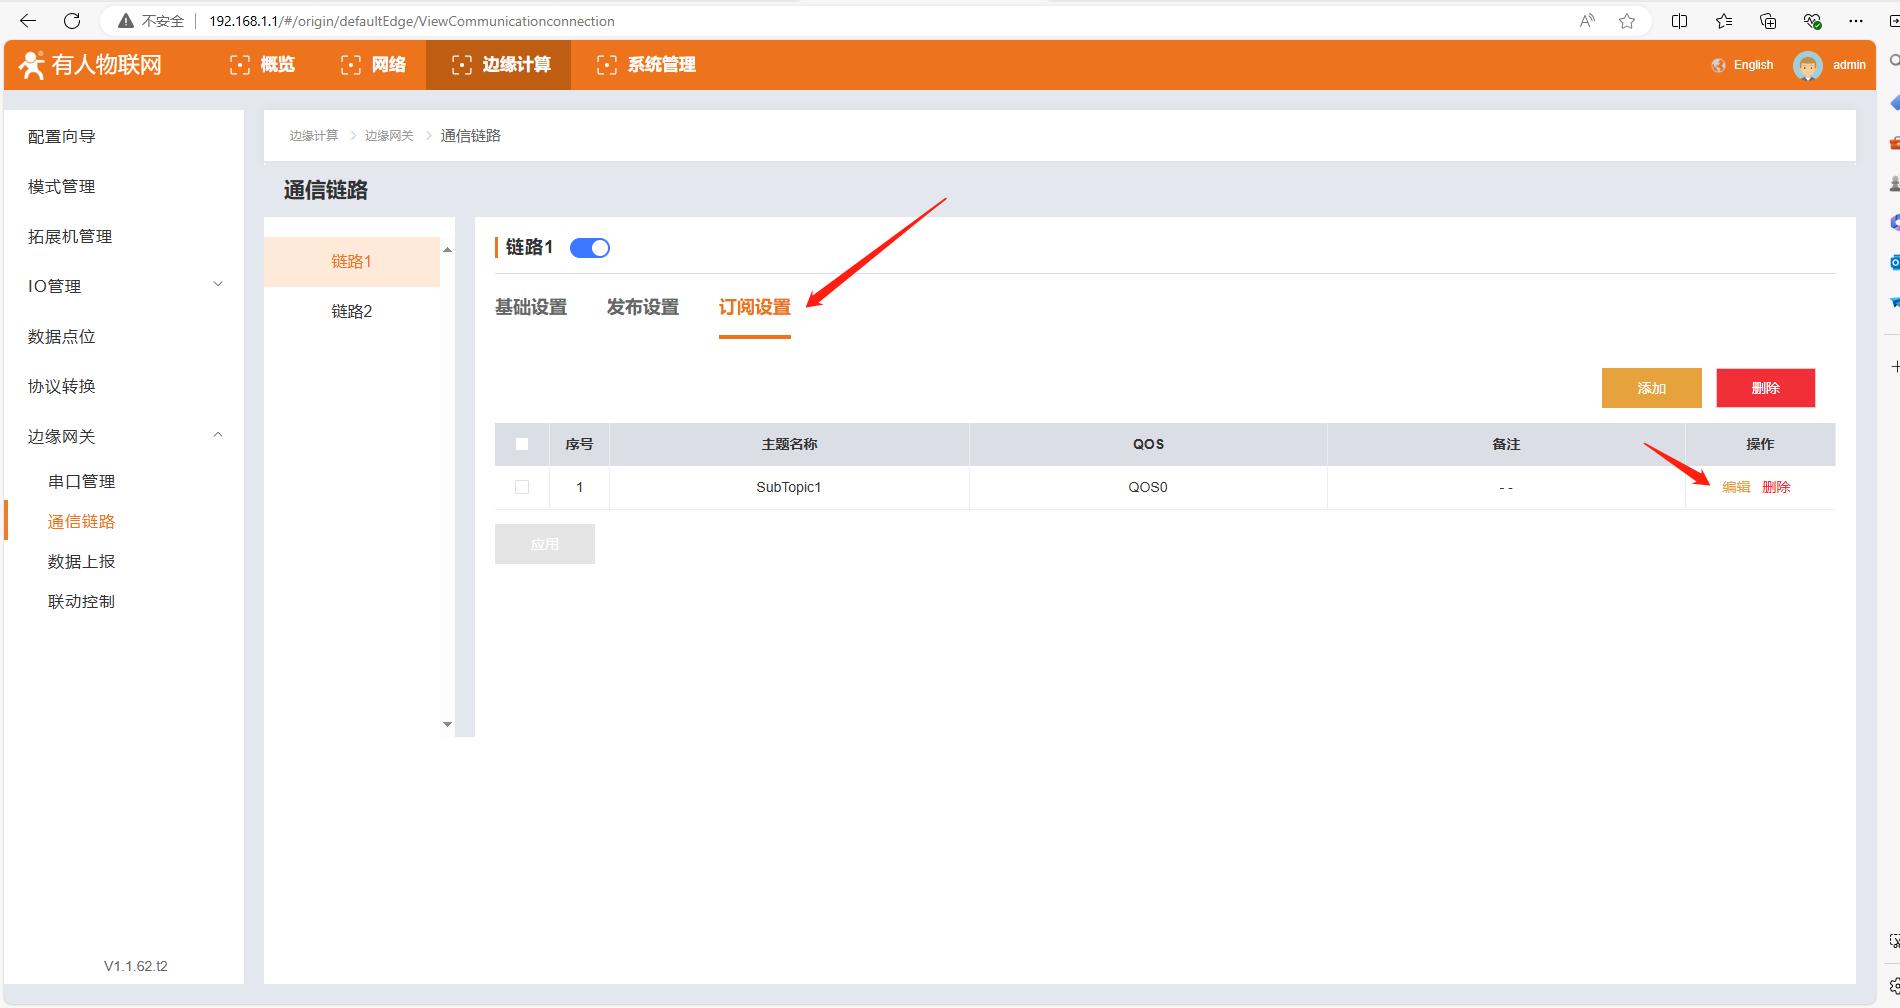The height and width of the screenshot is (1008, 1900).
Task: Select 链路2 in the link list
Action: click(352, 312)
